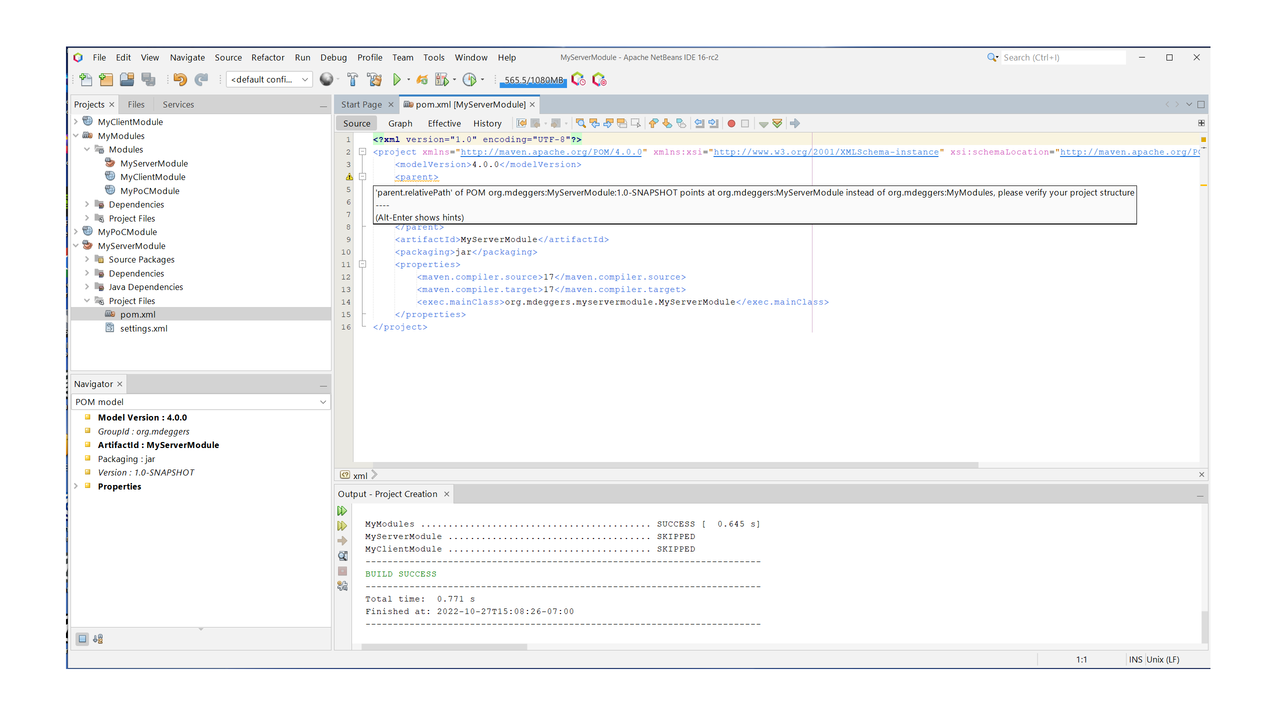Click the Undo arrow icon
Viewport: 1280px width, 720px height.
point(180,79)
